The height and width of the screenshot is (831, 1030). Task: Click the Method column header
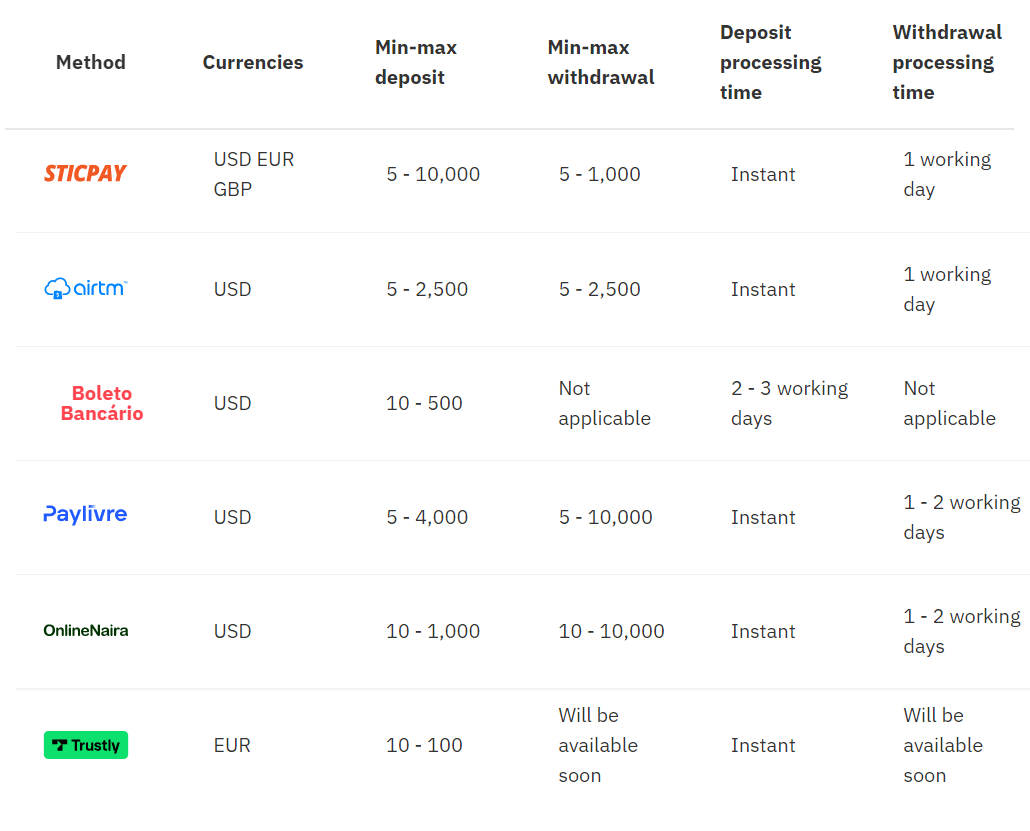pos(90,62)
